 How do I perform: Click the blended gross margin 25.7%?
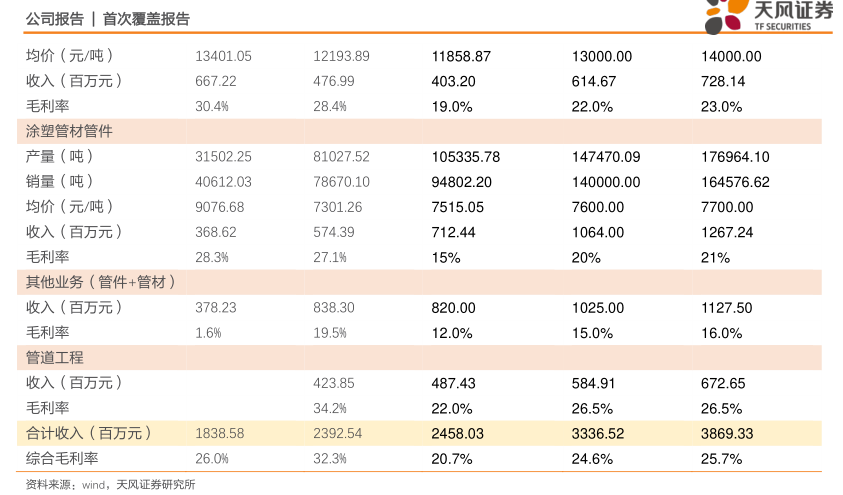[721, 459]
